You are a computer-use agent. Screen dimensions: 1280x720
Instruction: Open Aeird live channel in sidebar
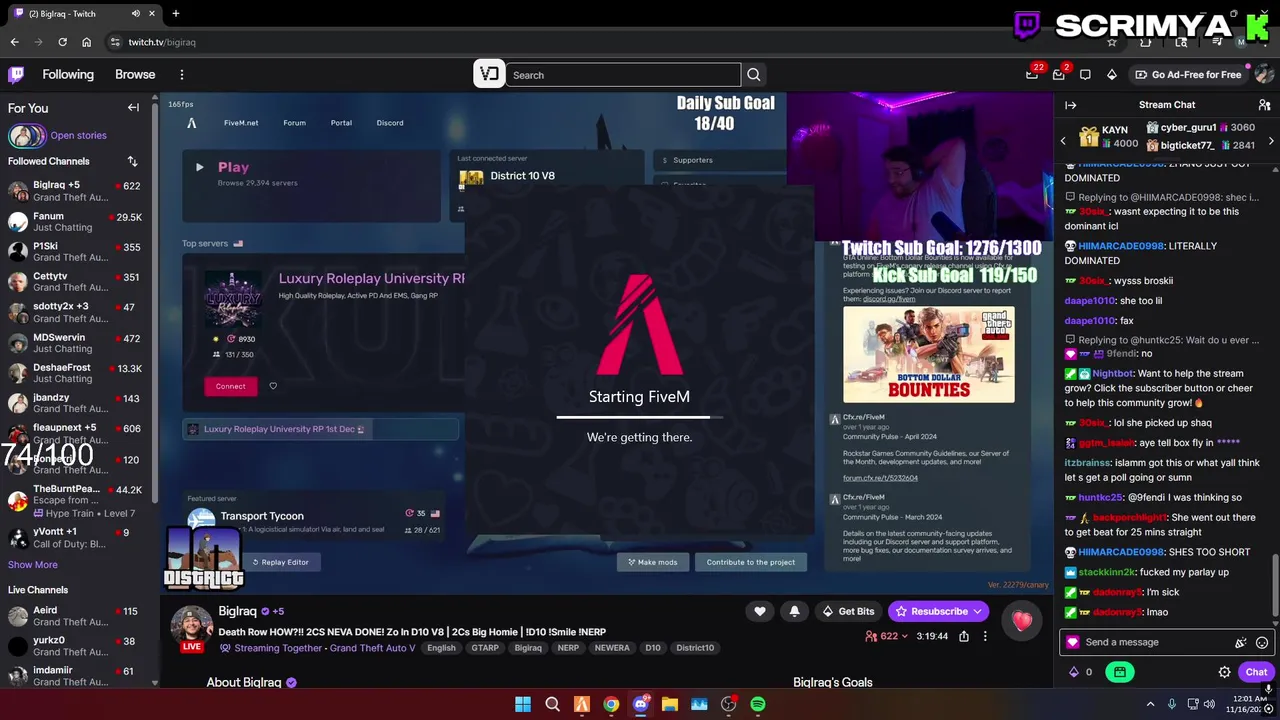click(76, 616)
